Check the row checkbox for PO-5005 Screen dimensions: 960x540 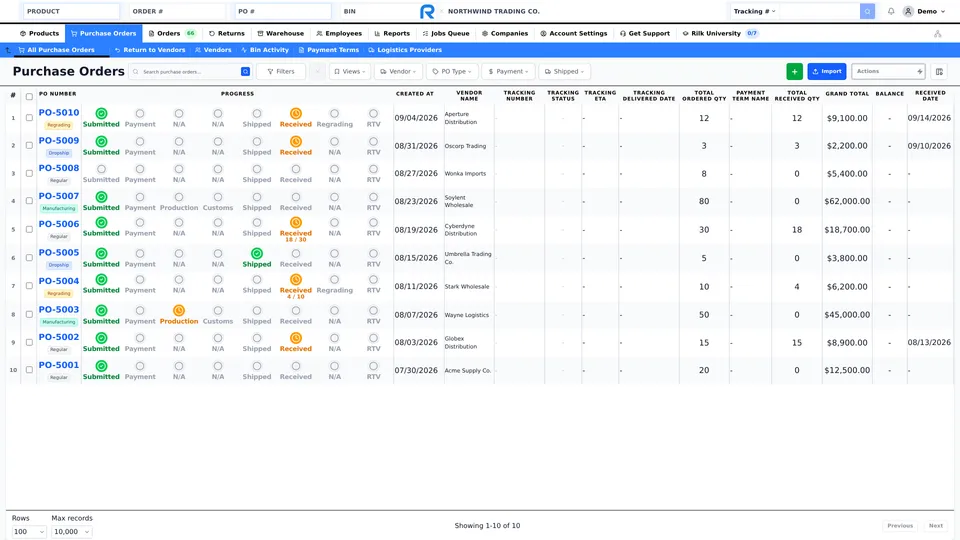click(x=29, y=258)
